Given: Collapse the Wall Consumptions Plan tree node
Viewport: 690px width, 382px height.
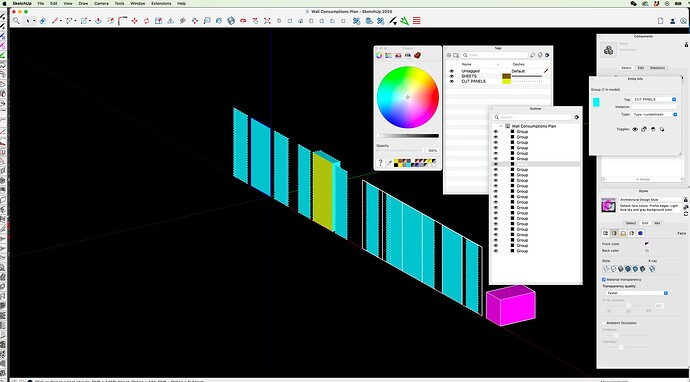Looking at the screenshot, I should [x=501, y=126].
